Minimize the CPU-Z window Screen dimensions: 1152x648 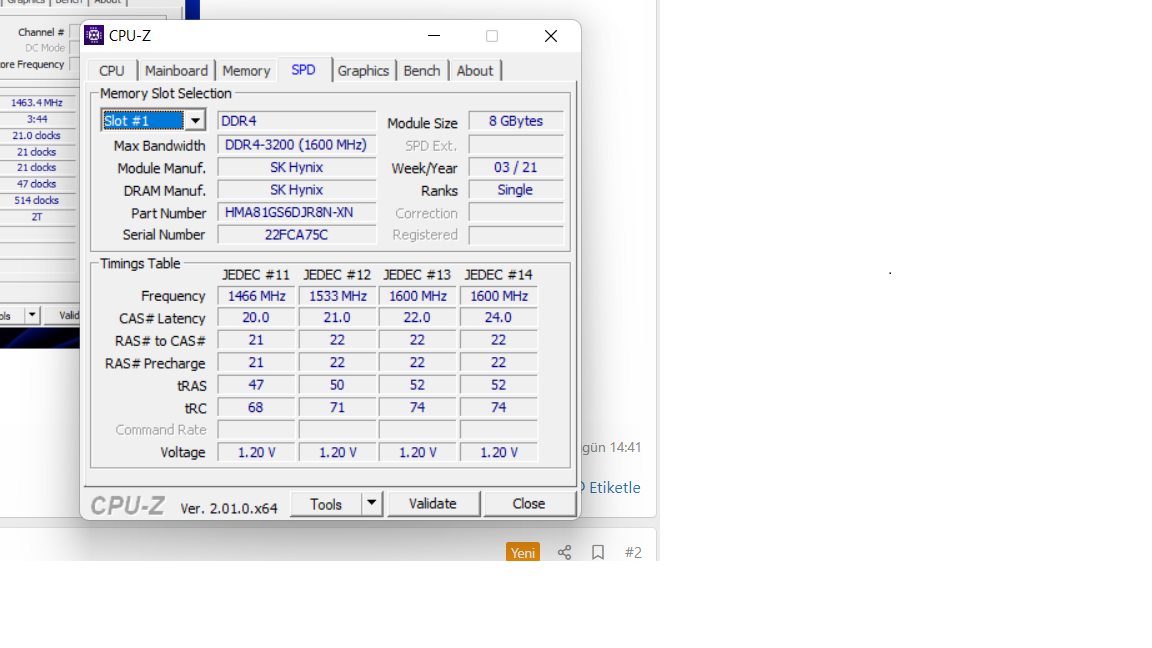(434, 35)
